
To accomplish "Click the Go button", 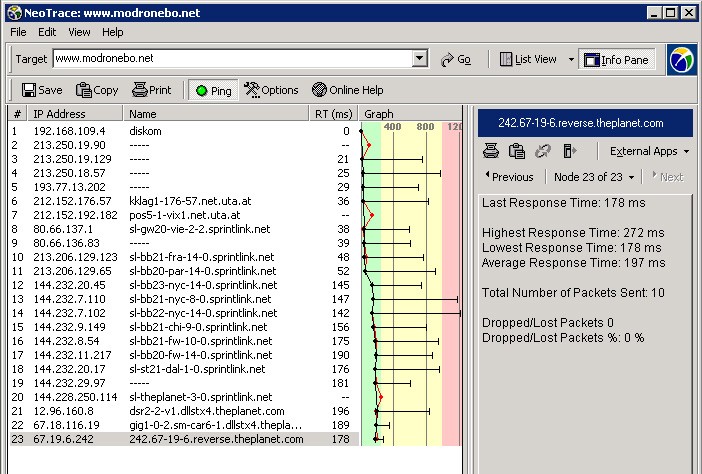I will pyautogui.click(x=456, y=59).
